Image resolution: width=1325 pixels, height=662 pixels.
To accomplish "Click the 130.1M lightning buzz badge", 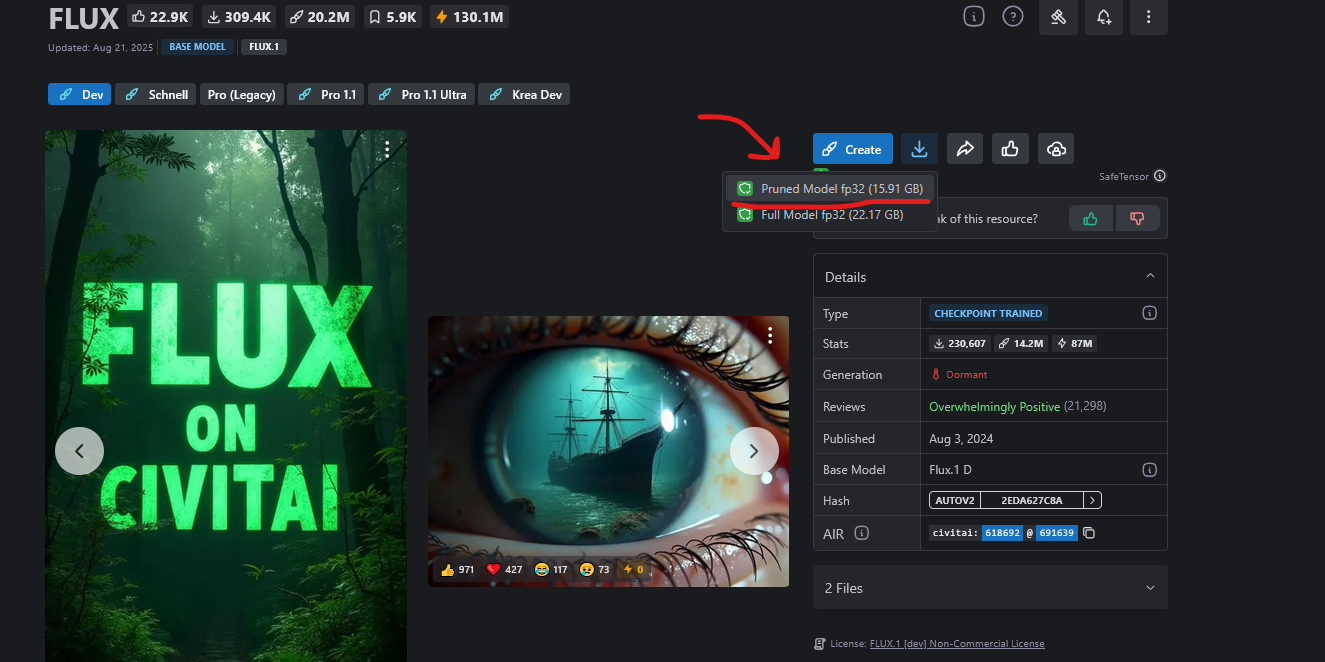I will point(469,16).
